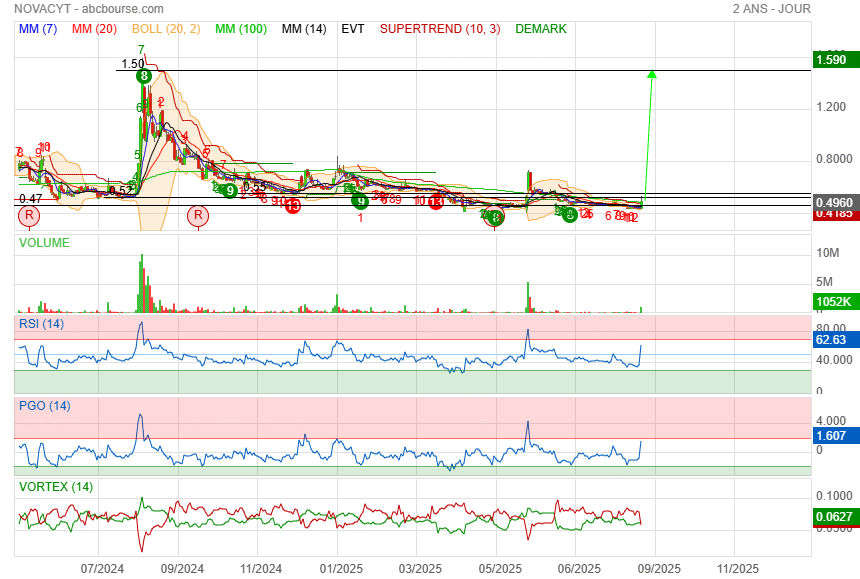Click the 0.8000 price axis label
This screenshot has width=860, height=579.
[834, 159]
